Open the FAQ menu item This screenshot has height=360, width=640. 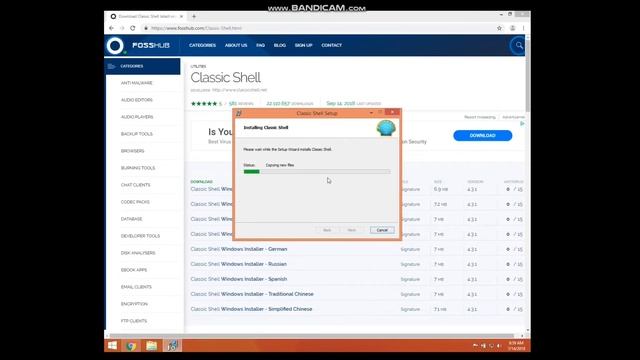260,45
